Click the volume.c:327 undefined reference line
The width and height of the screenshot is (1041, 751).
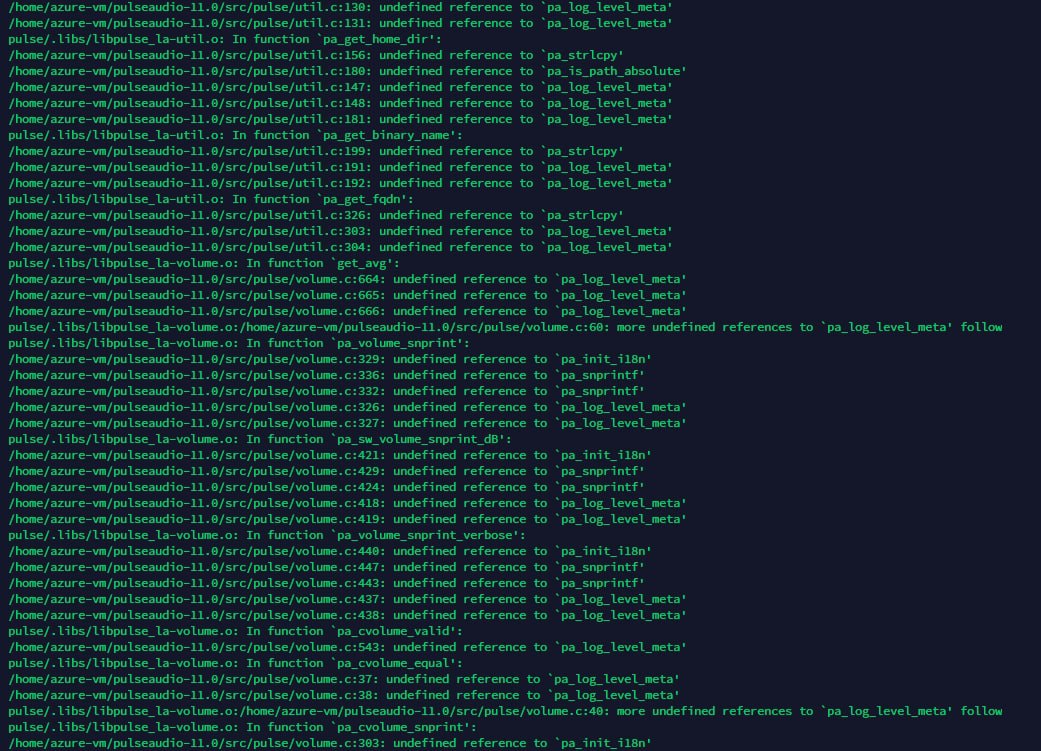(x=347, y=422)
